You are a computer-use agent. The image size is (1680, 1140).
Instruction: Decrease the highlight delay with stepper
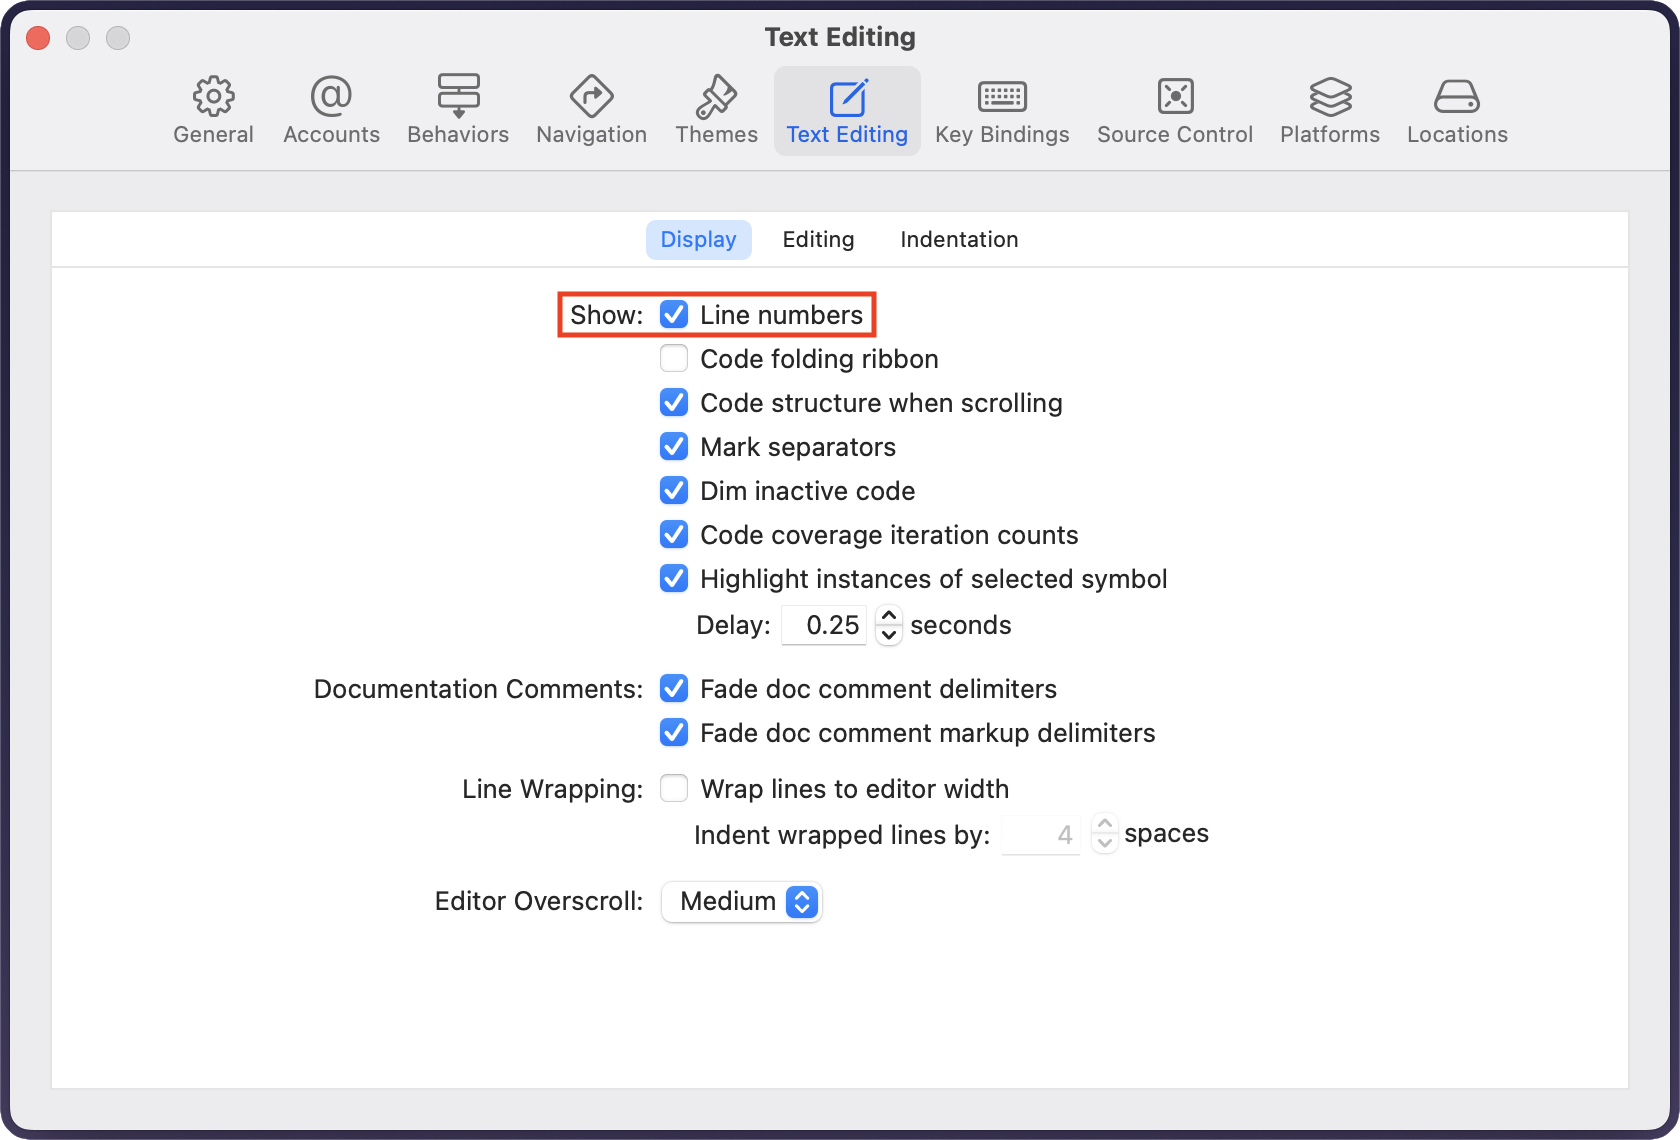(889, 635)
